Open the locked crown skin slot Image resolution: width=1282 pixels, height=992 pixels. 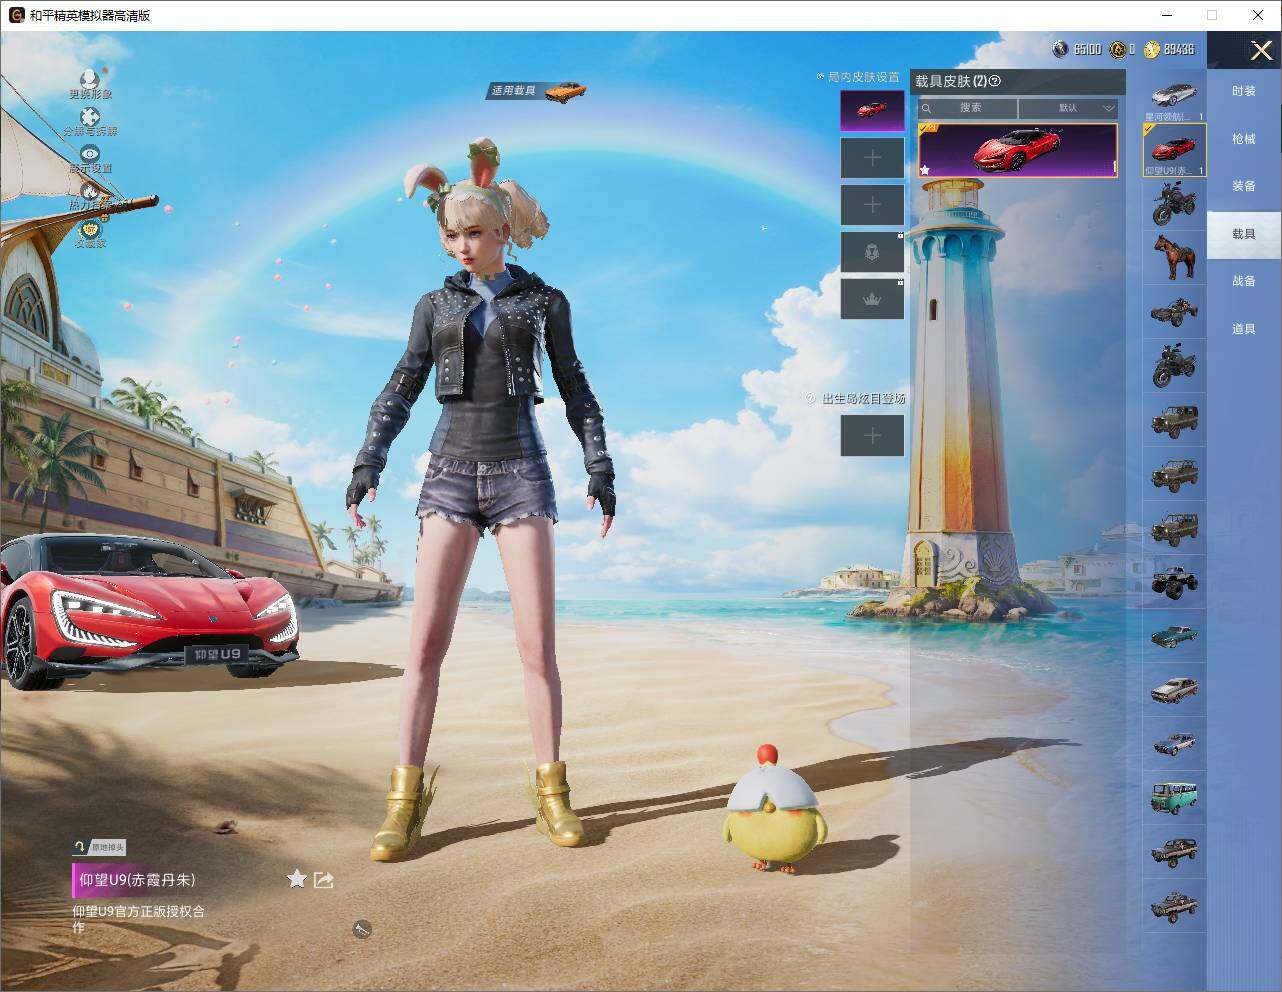coord(872,299)
